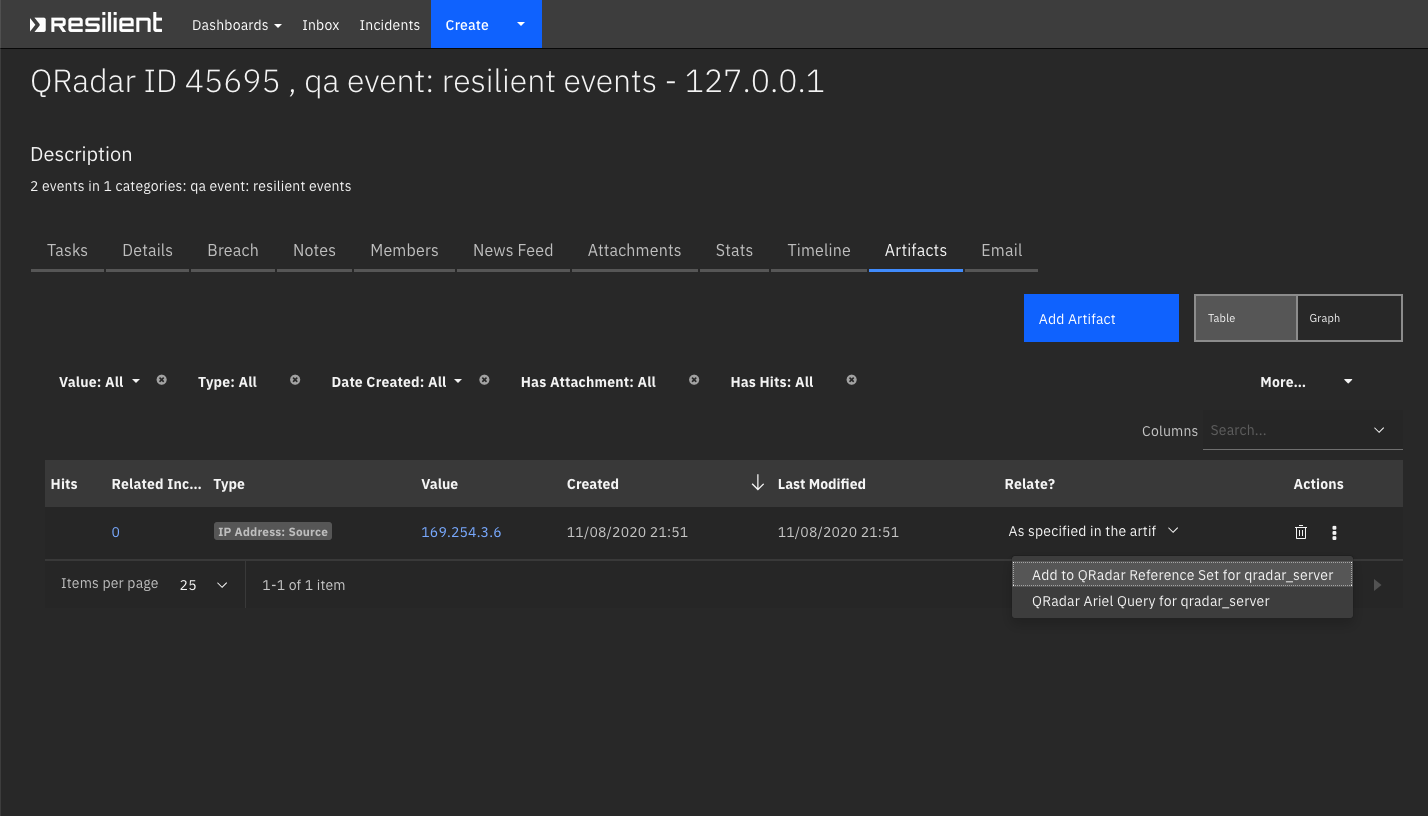Remove the Has Hits filter
1428x816 pixels.
851,380
